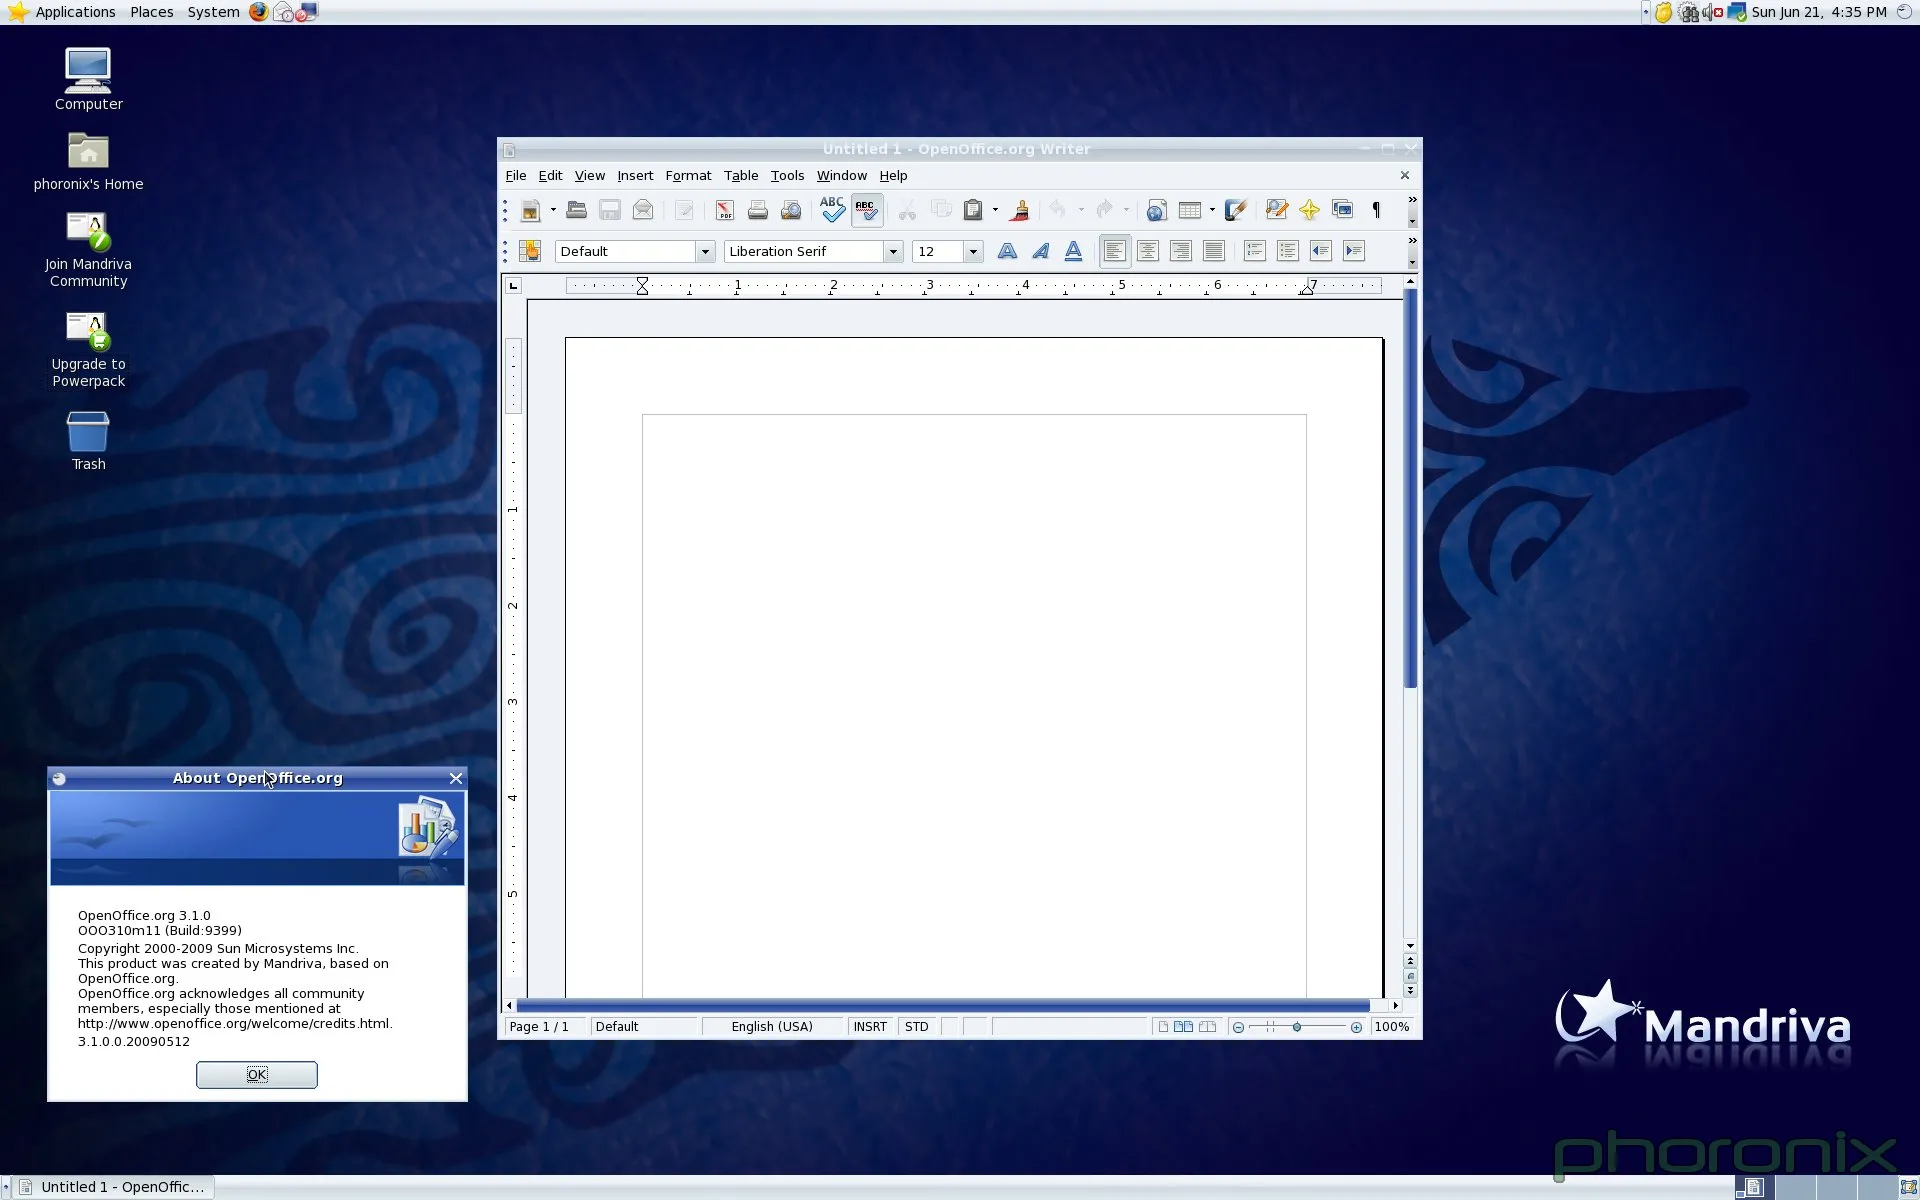The height and width of the screenshot is (1200, 1920).
Task: Open the File menu
Action: tap(516, 176)
